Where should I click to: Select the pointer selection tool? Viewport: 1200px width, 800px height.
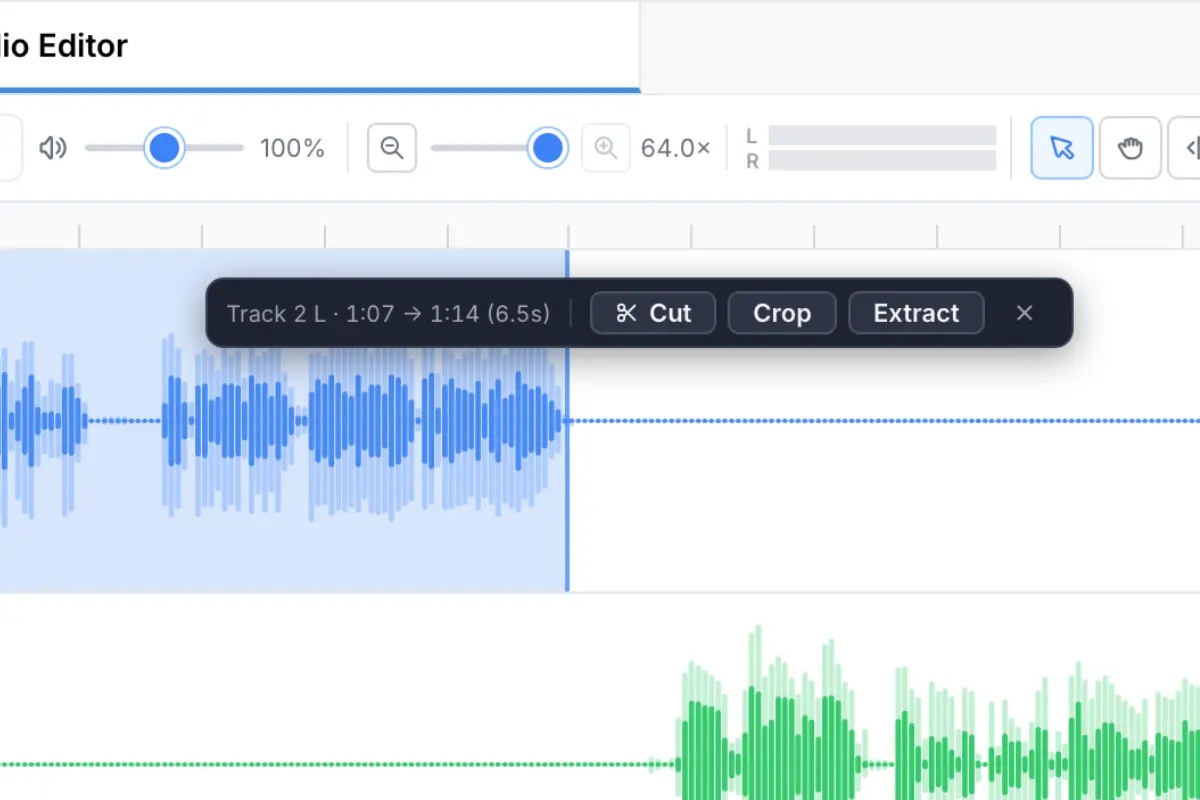pos(1062,148)
